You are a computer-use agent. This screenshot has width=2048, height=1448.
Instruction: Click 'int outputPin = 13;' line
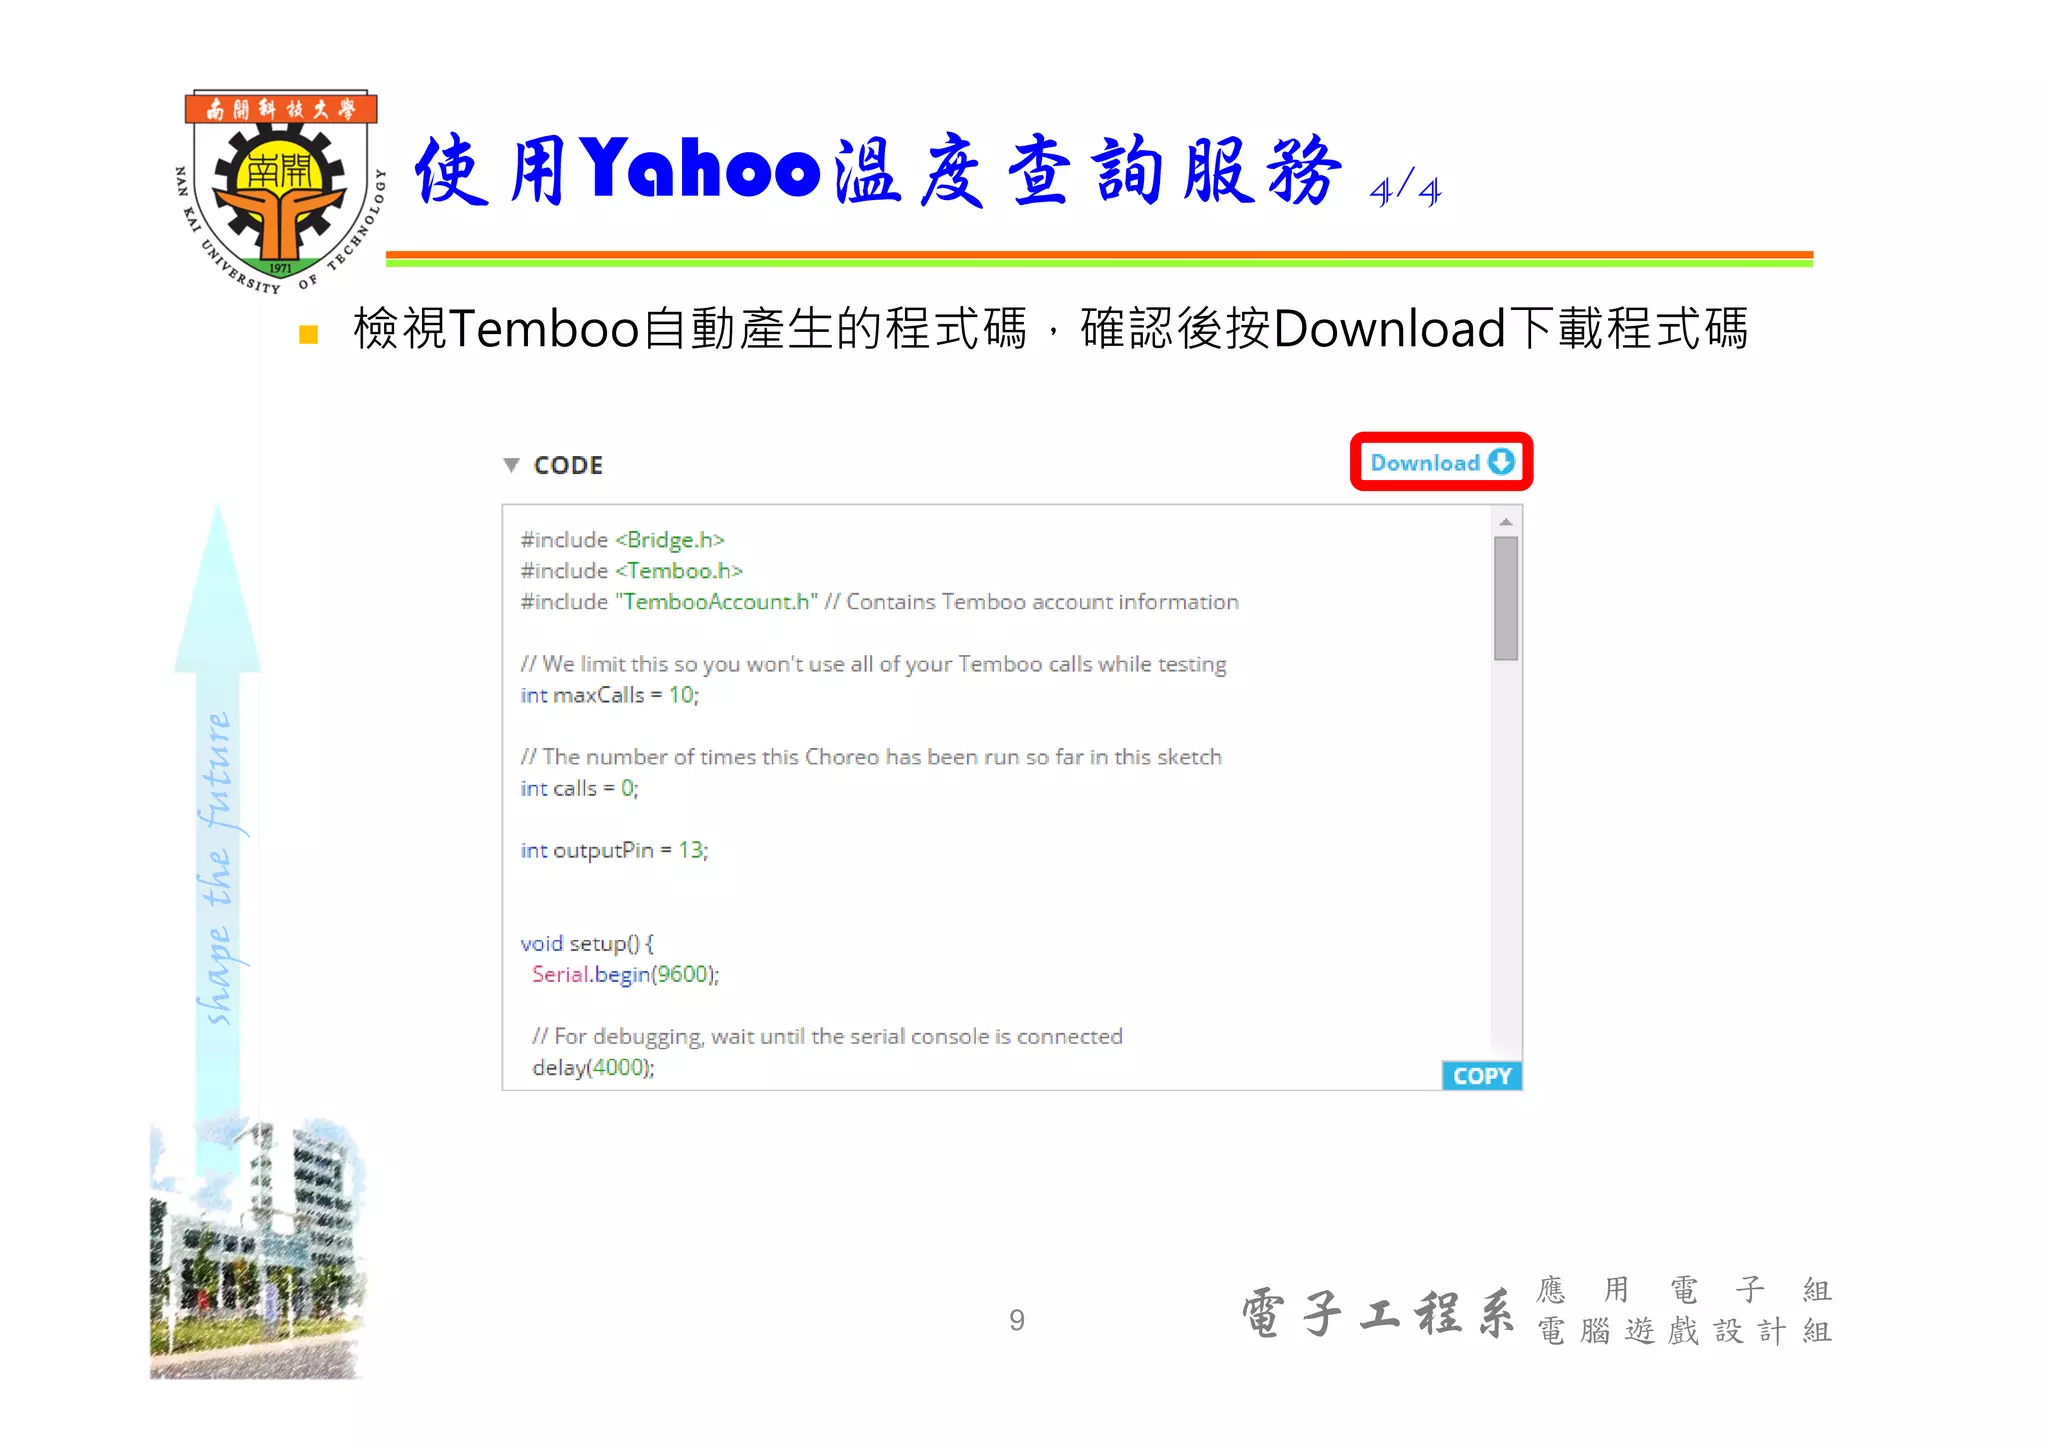[614, 850]
